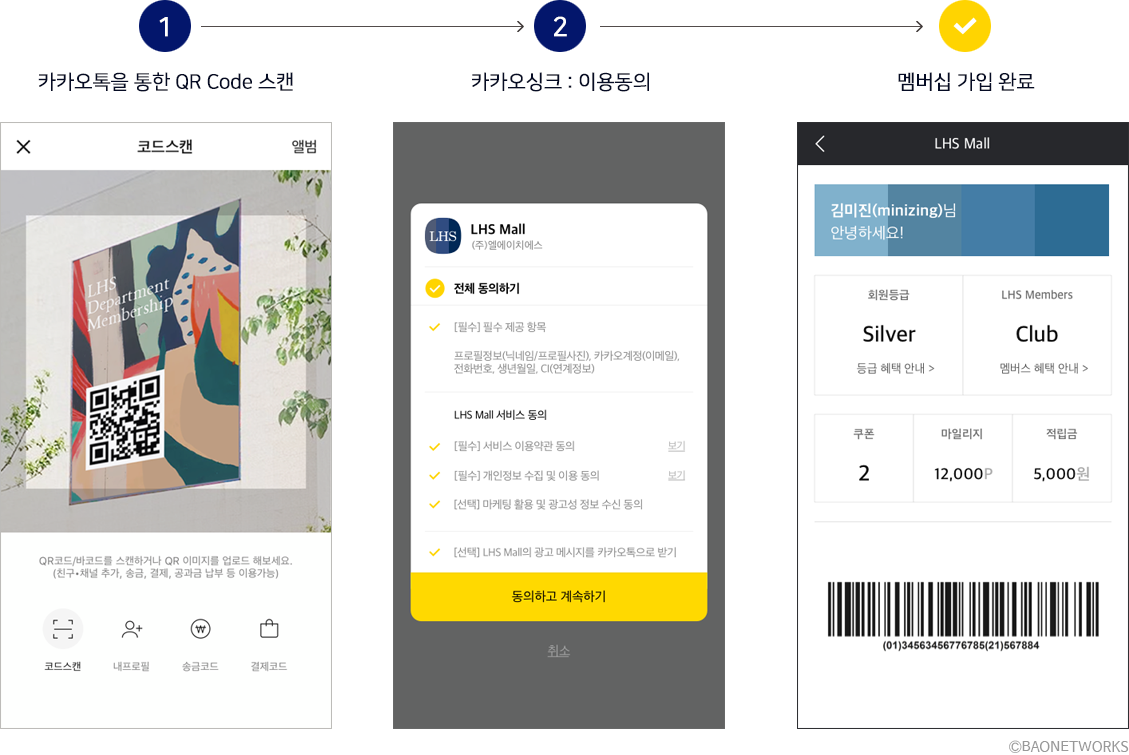This screenshot has height=755, width=1129.
Task: Select the 코드스캔 scan icon
Action: pyautogui.click(x=63, y=629)
